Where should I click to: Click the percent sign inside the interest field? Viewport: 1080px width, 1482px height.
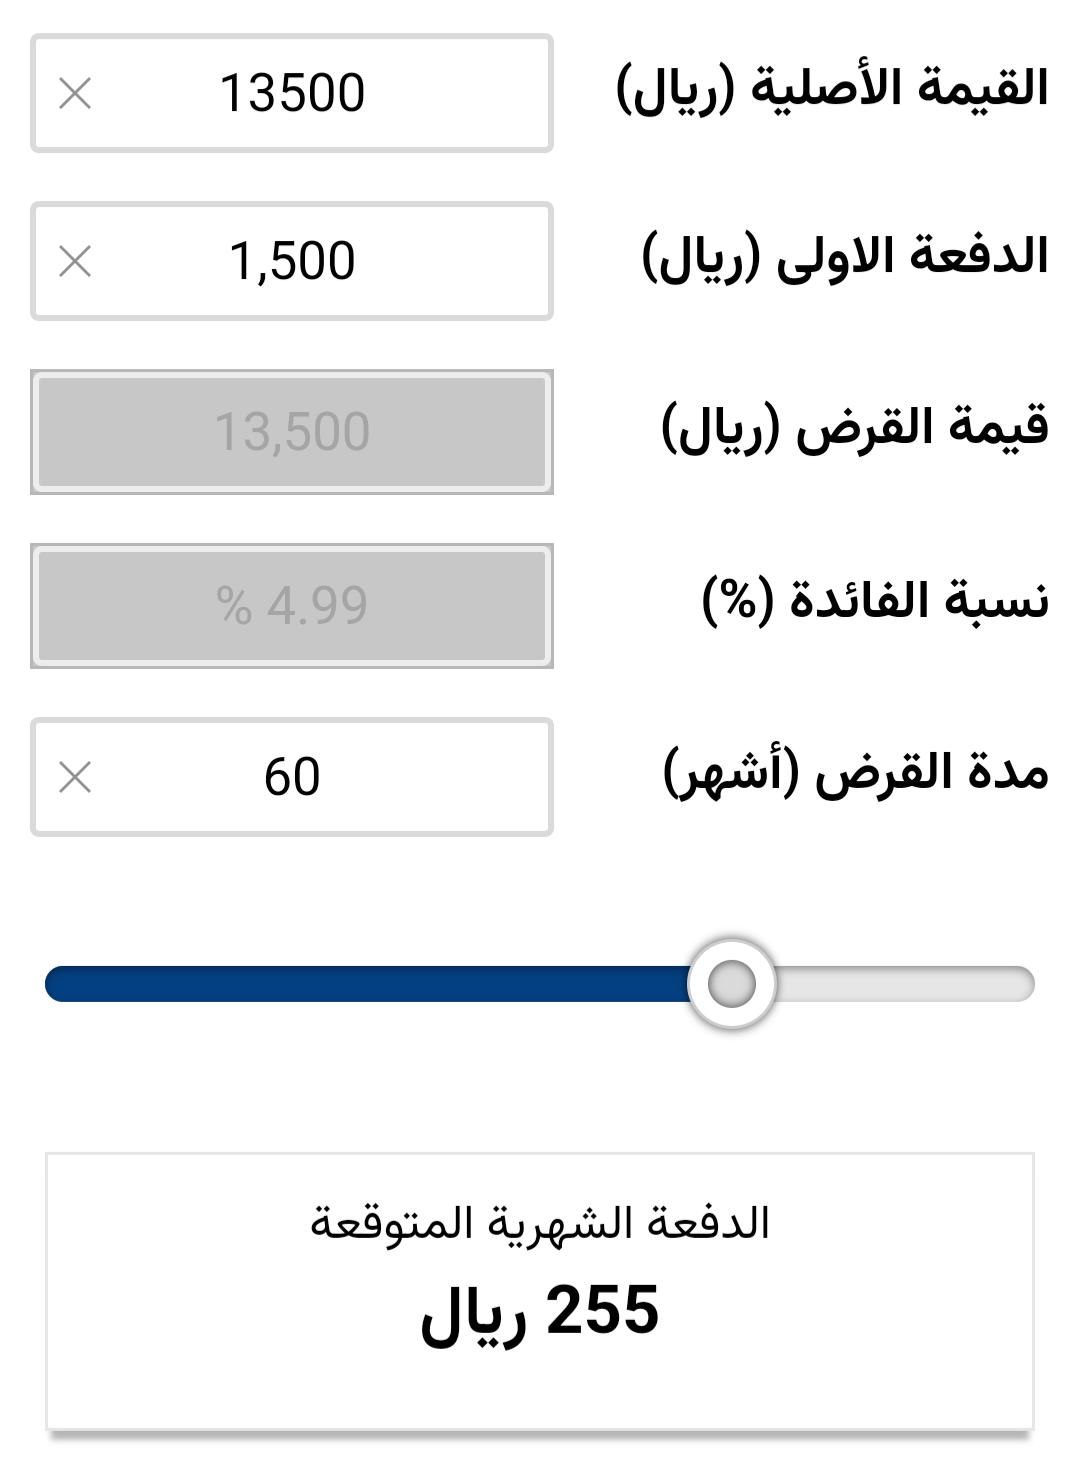coord(234,606)
